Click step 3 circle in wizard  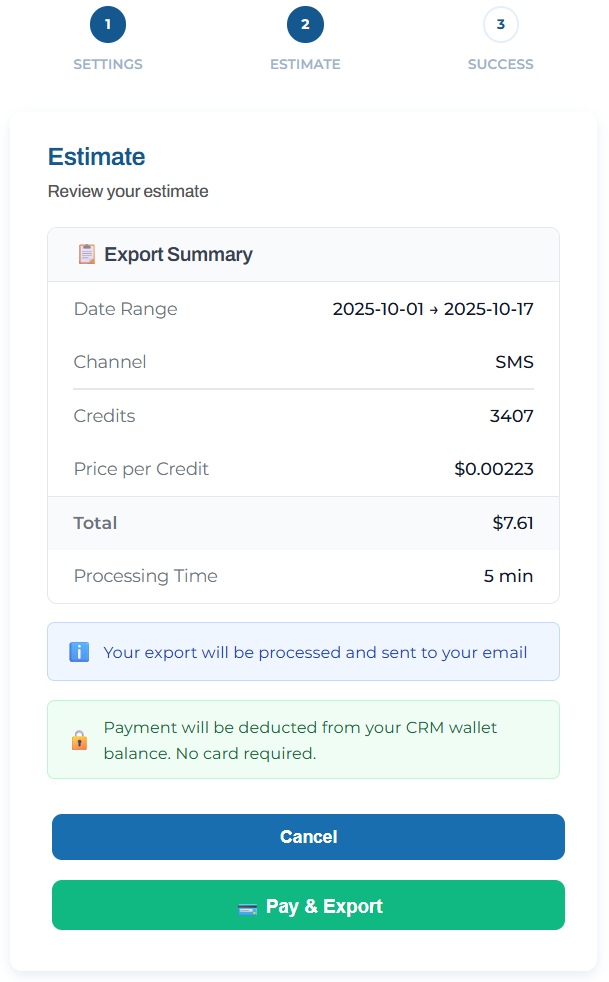tap(501, 24)
